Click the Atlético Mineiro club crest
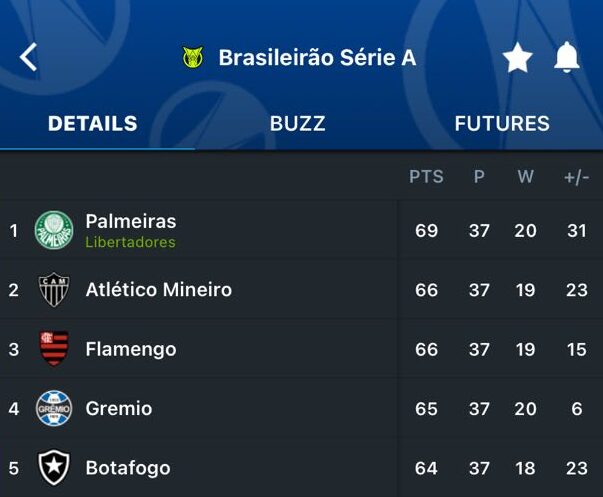603x497 pixels. (x=54, y=290)
